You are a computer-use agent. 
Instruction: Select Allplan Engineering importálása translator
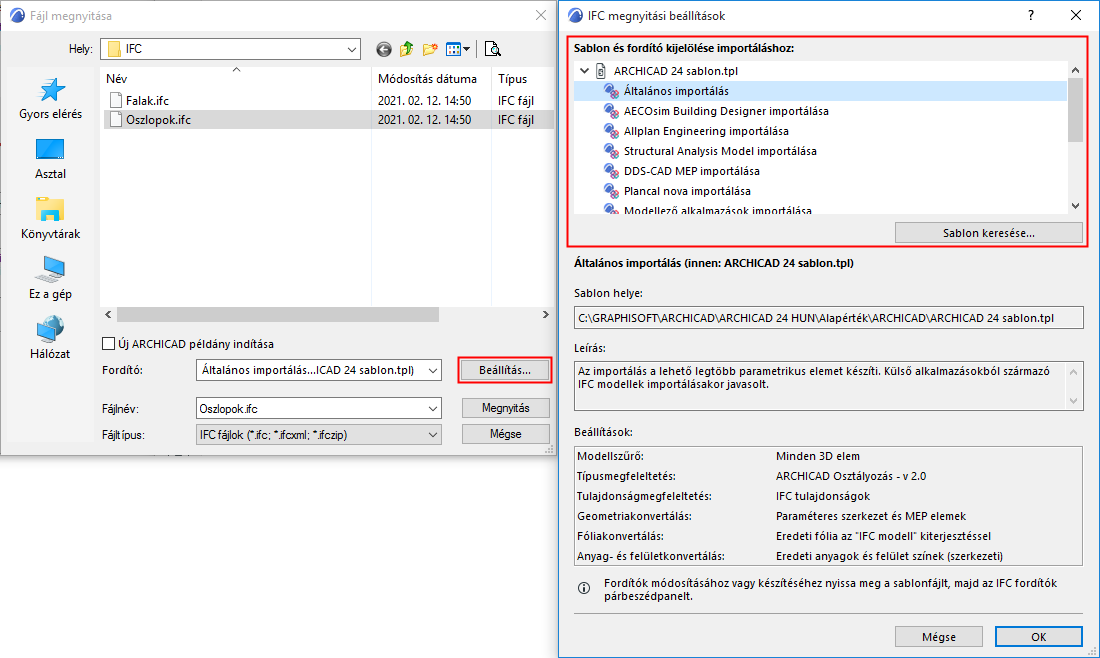706,131
